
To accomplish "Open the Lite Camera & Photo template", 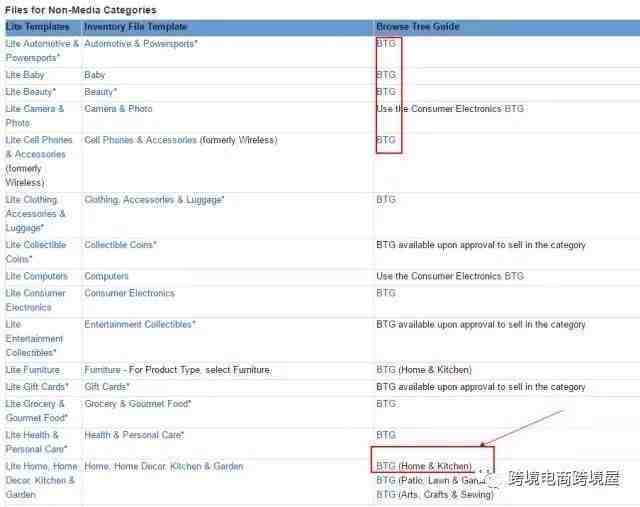I will [x=35, y=116].
